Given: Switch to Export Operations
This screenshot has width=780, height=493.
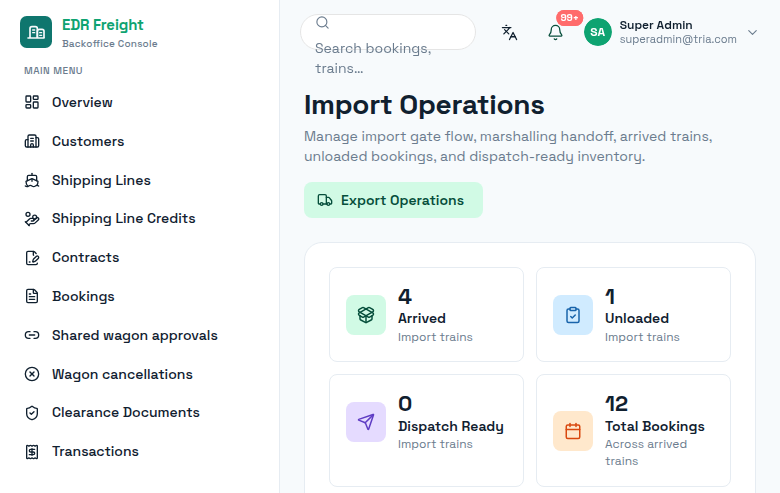Looking at the screenshot, I should (x=393, y=200).
